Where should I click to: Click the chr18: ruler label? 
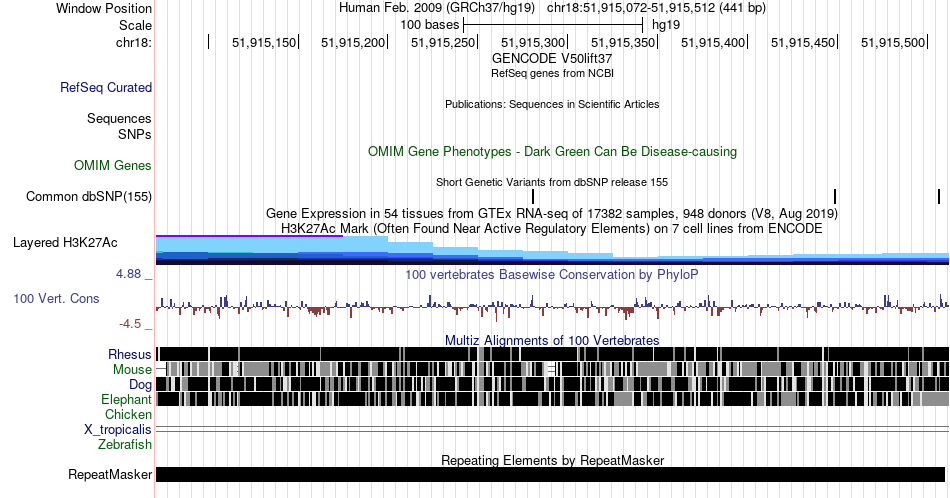[x=134, y=42]
